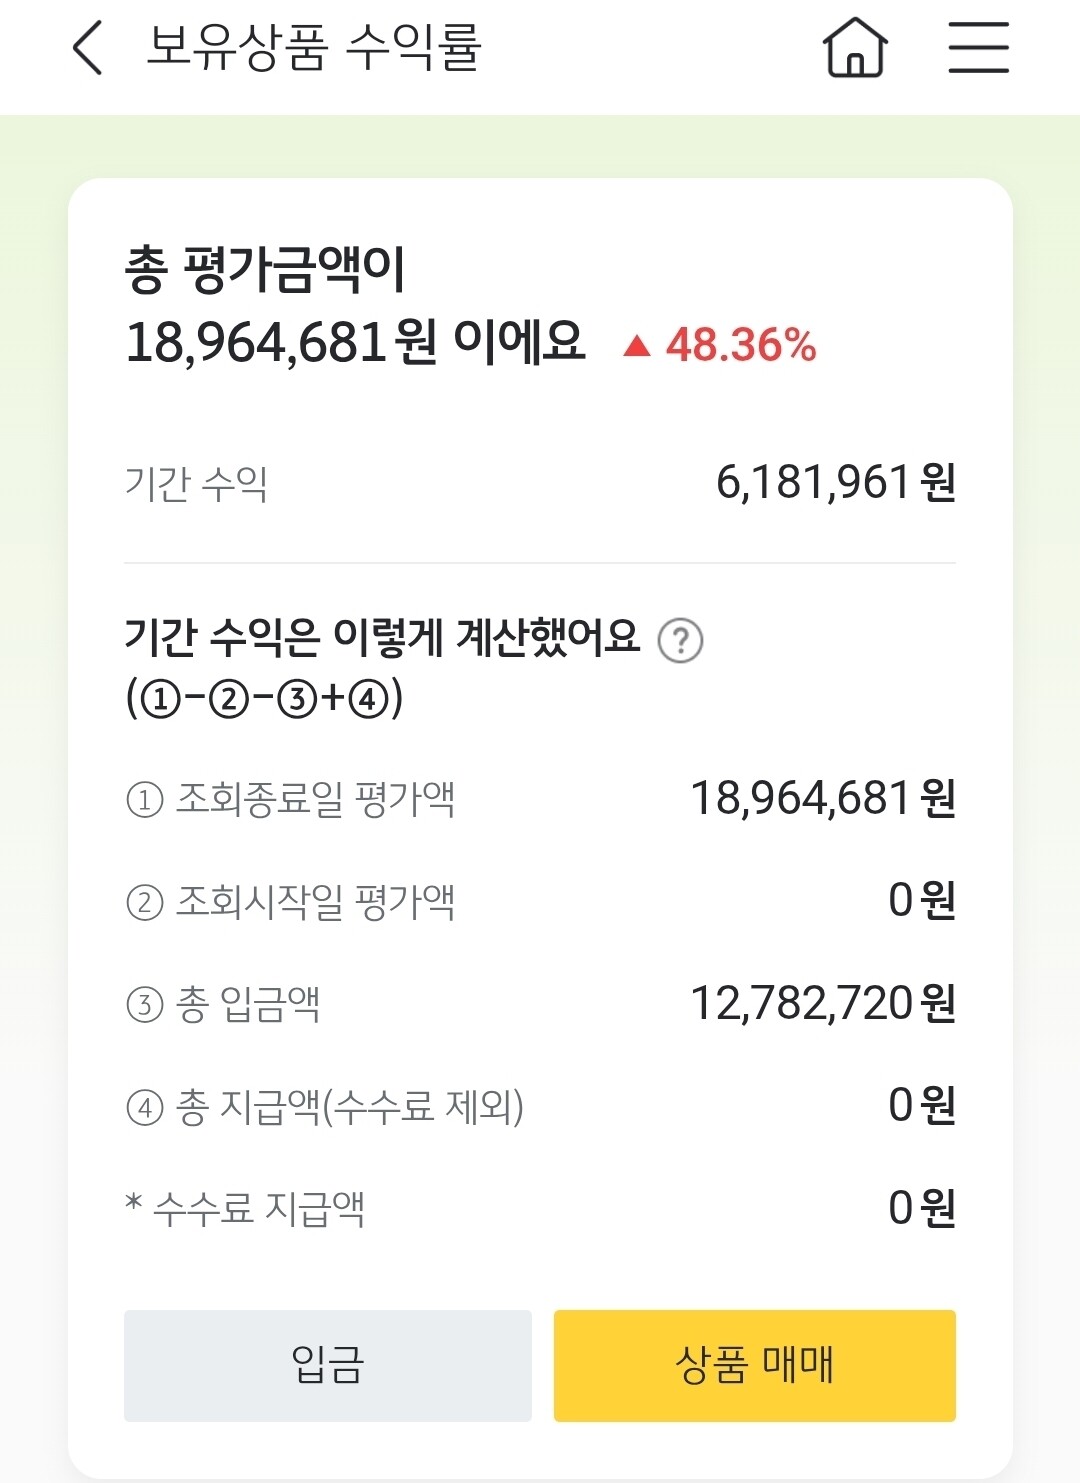This screenshot has width=1080, height=1483.
Task: Tap the back arrow icon
Action: (88, 48)
